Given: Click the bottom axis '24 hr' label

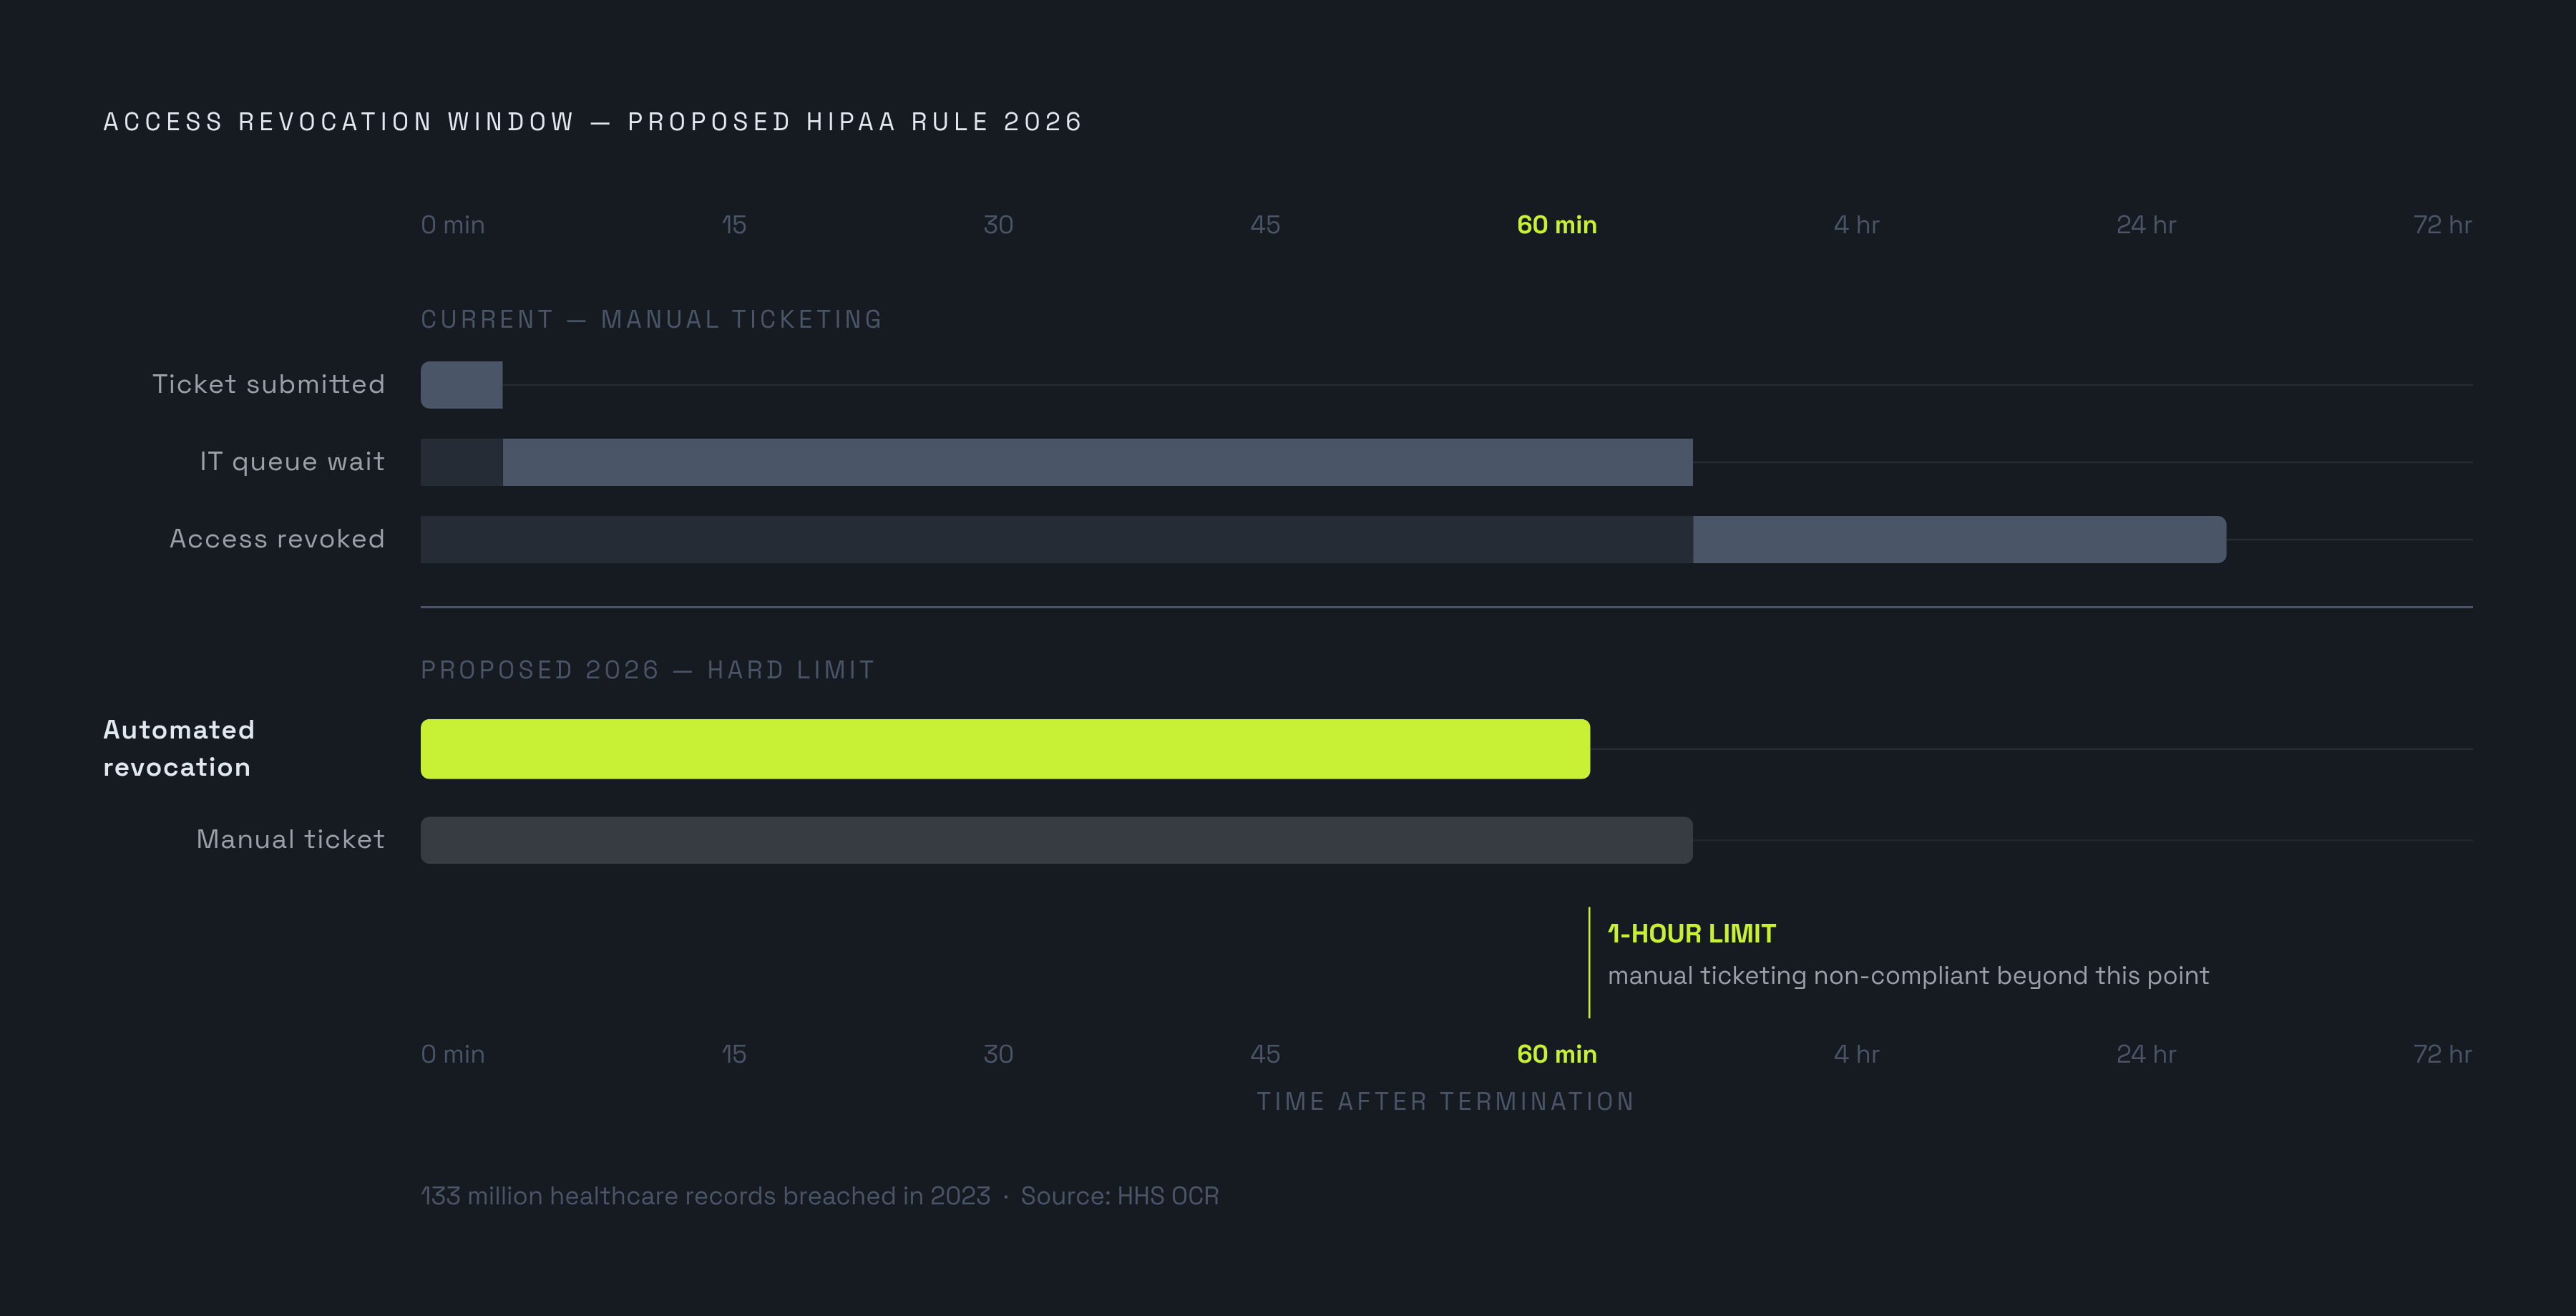Looking at the screenshot, I should (2146, 1054).
